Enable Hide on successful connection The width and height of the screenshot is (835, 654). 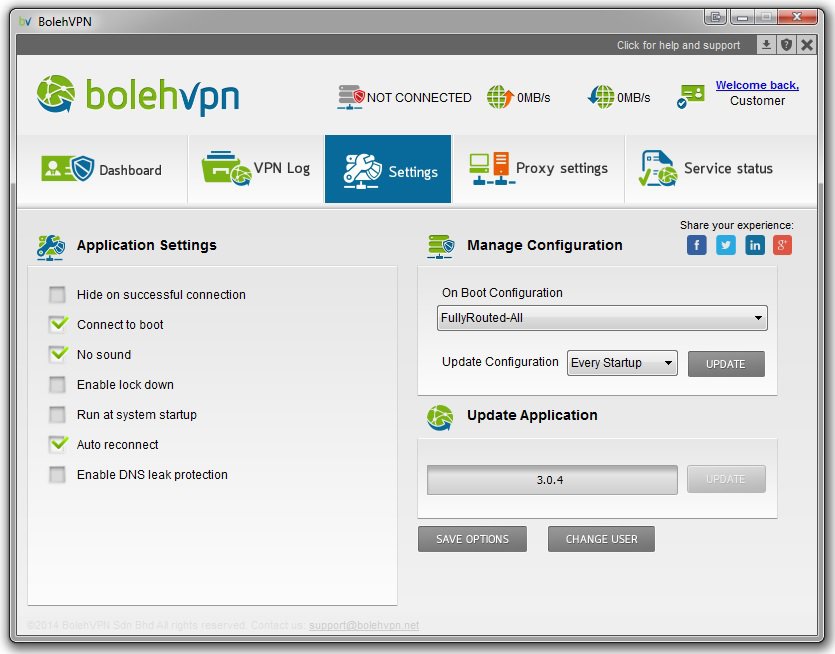(57, 295)
